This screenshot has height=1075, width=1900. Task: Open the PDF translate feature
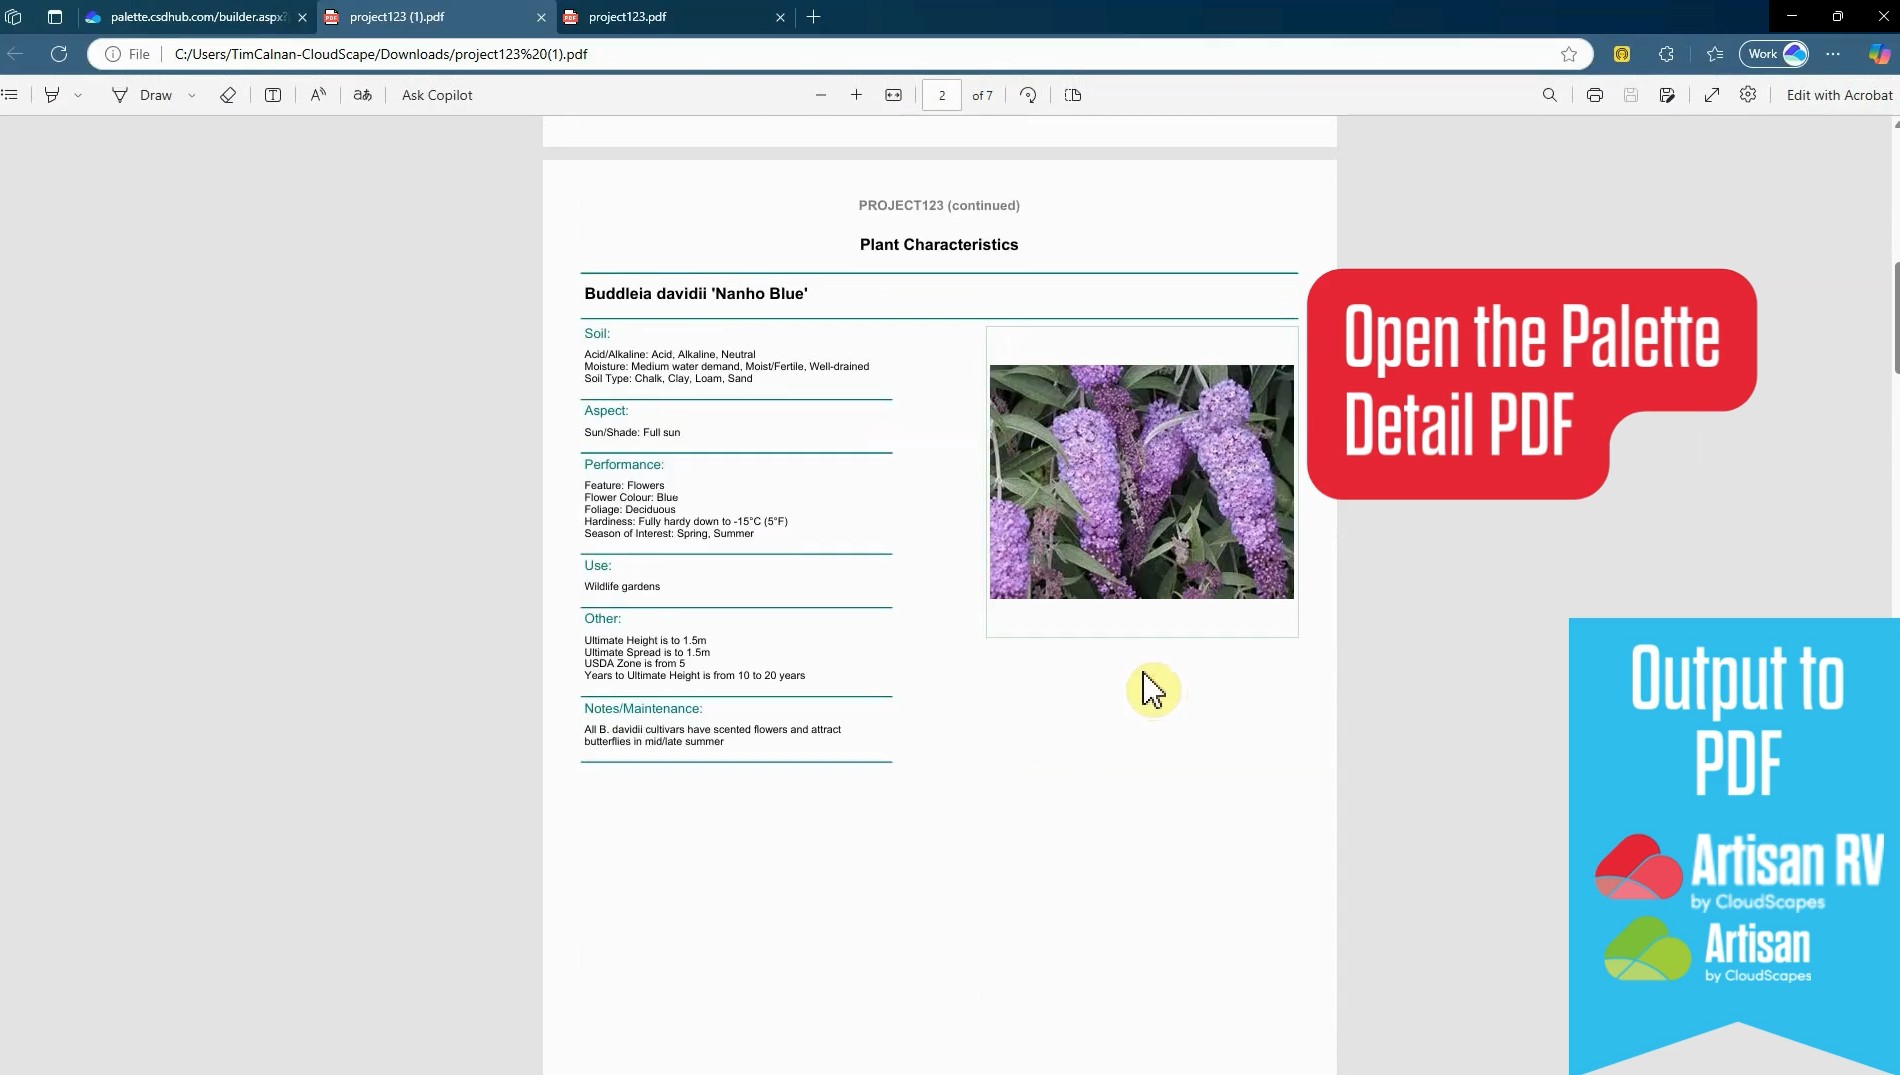363,95
